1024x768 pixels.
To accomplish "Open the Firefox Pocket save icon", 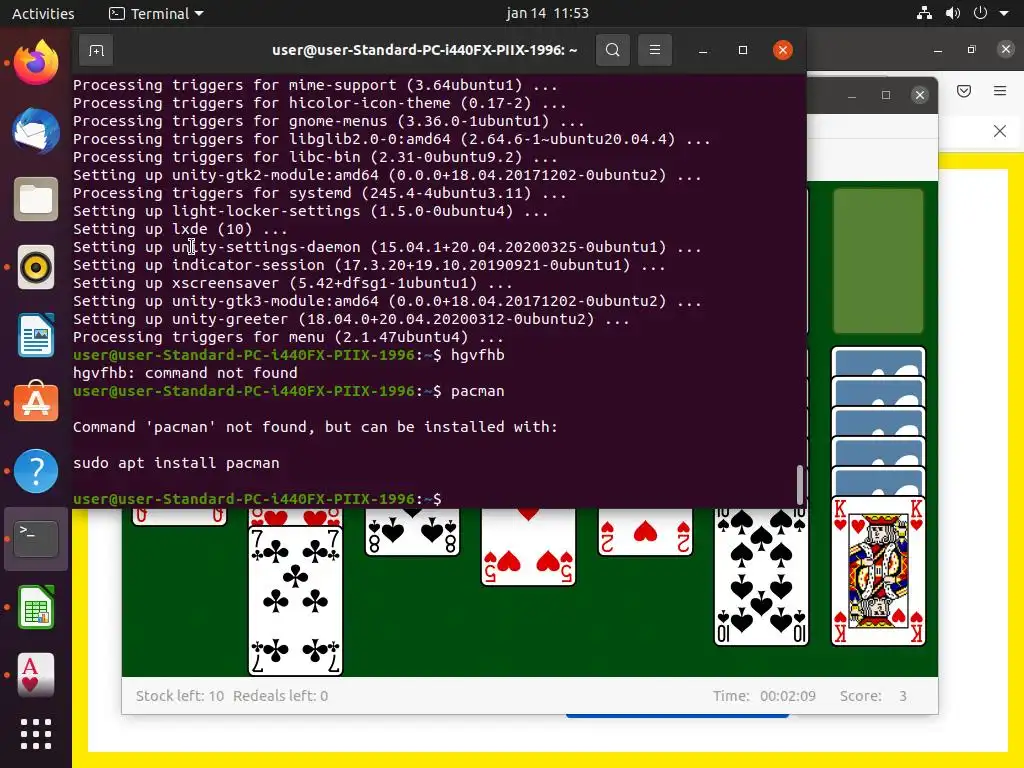I will click(964, 91).
